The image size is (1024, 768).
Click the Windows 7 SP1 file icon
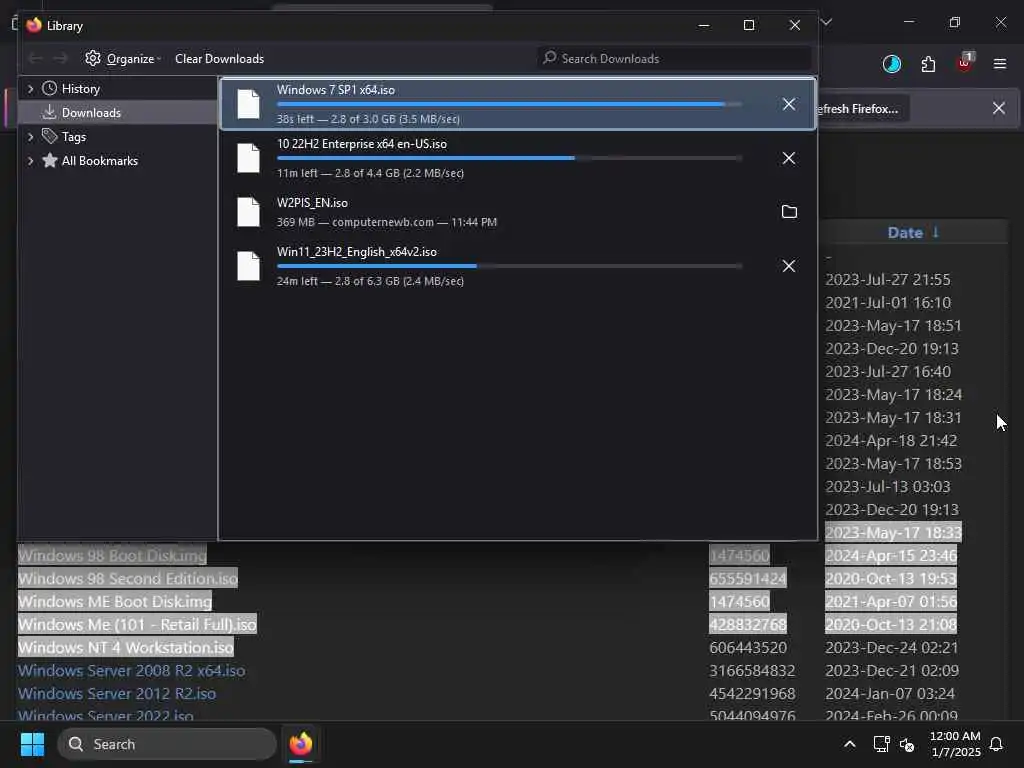(248, 104)
